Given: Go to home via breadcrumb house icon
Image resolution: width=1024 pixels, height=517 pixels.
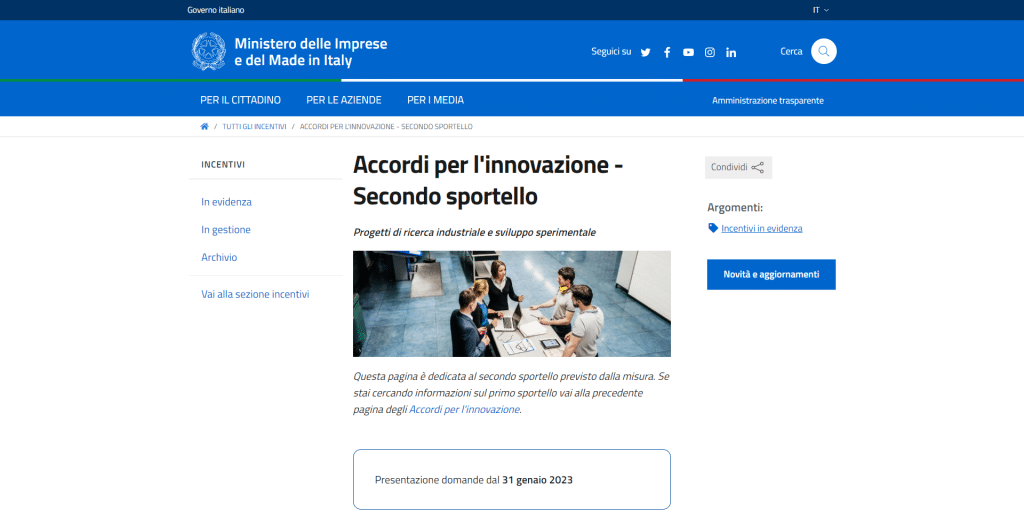Looking at the screenshot, I should (x=204, y=127).
